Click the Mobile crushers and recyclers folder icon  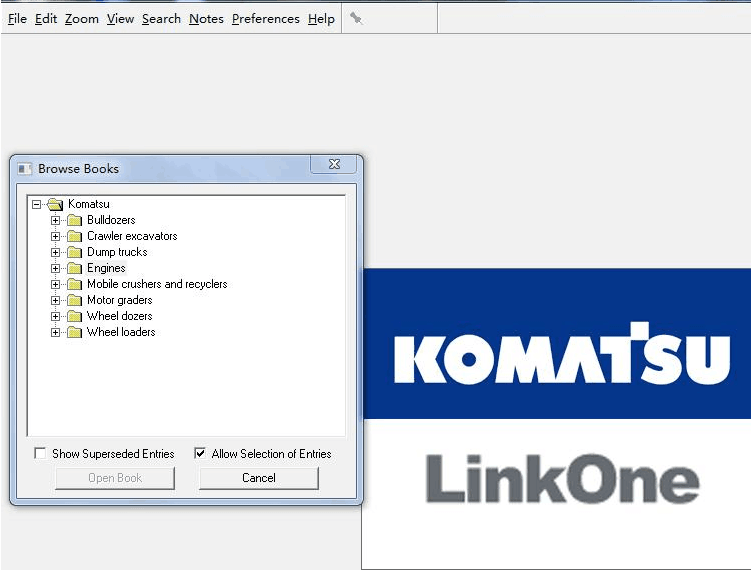pyautogui.click(x=74, y=284)
